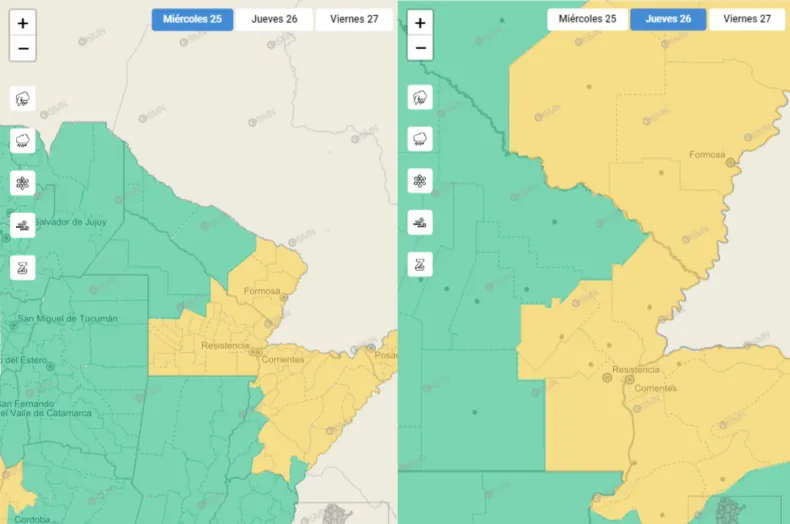790x524 pixels.
Task: Select storm alert icon on left map
Action: point(23,98)
